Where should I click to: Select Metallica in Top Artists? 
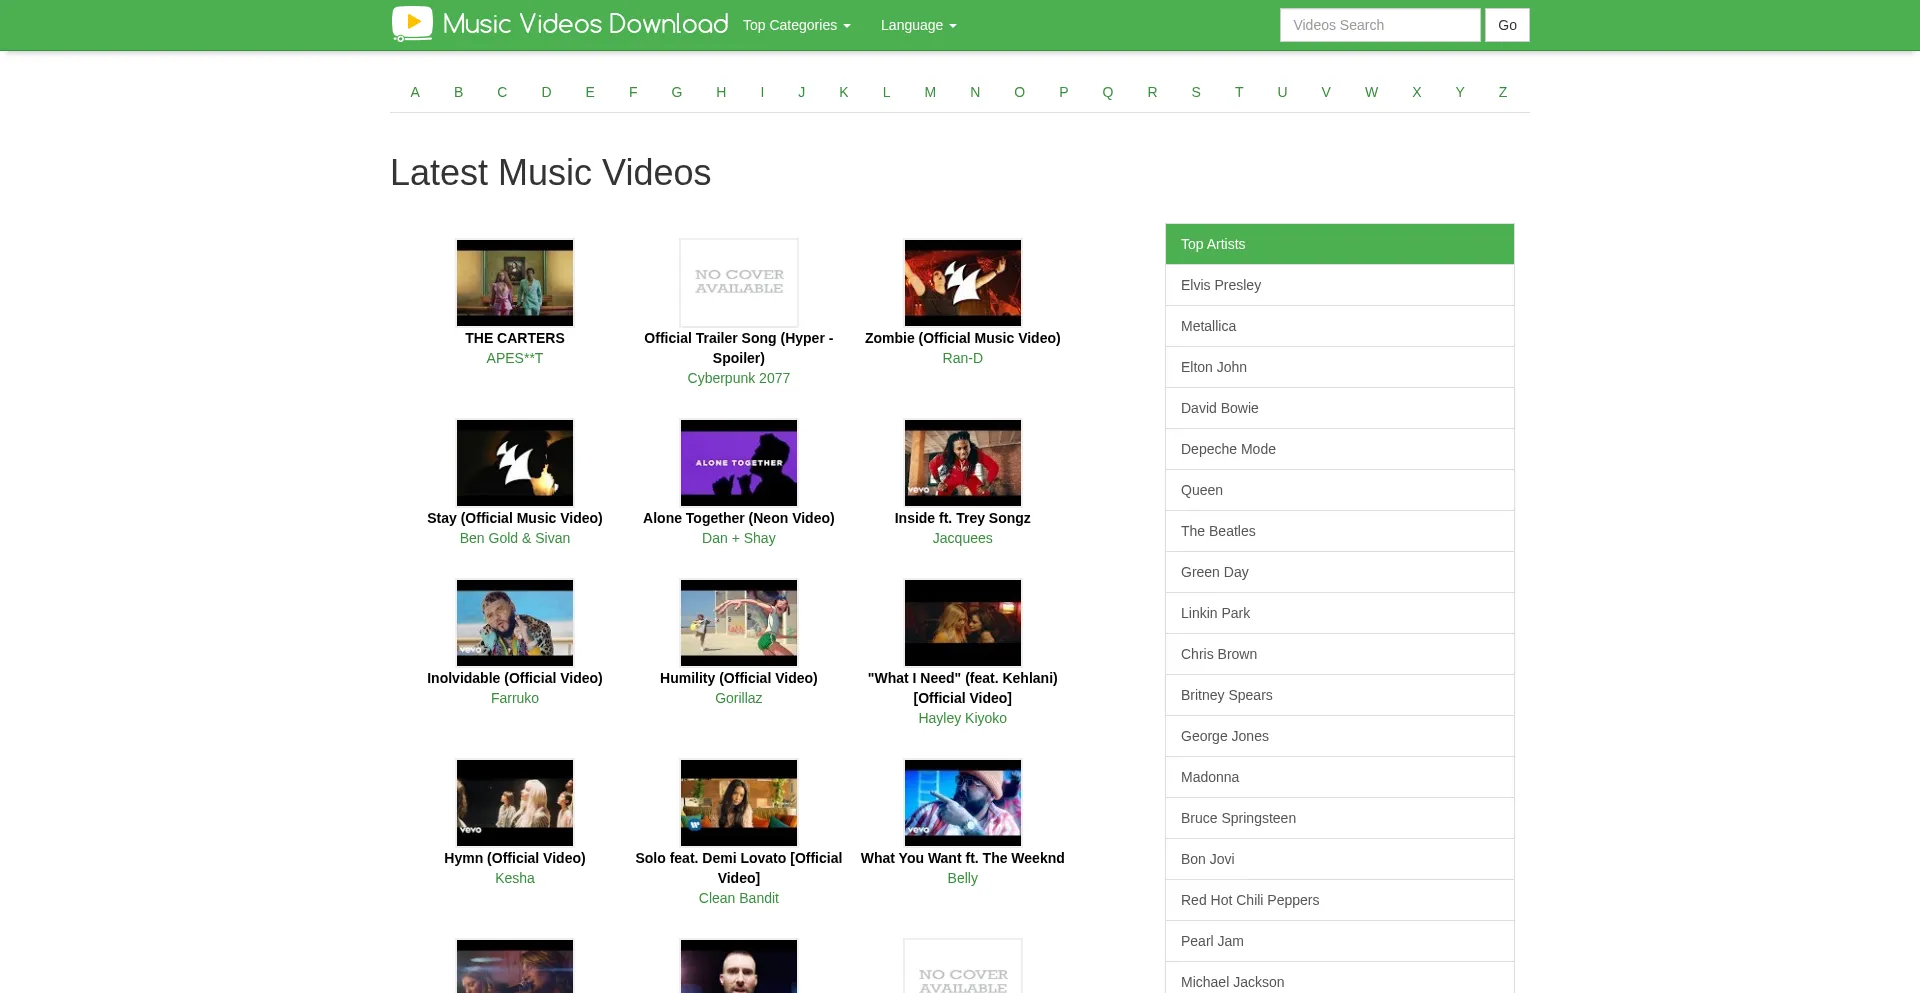coord(1340,326)
